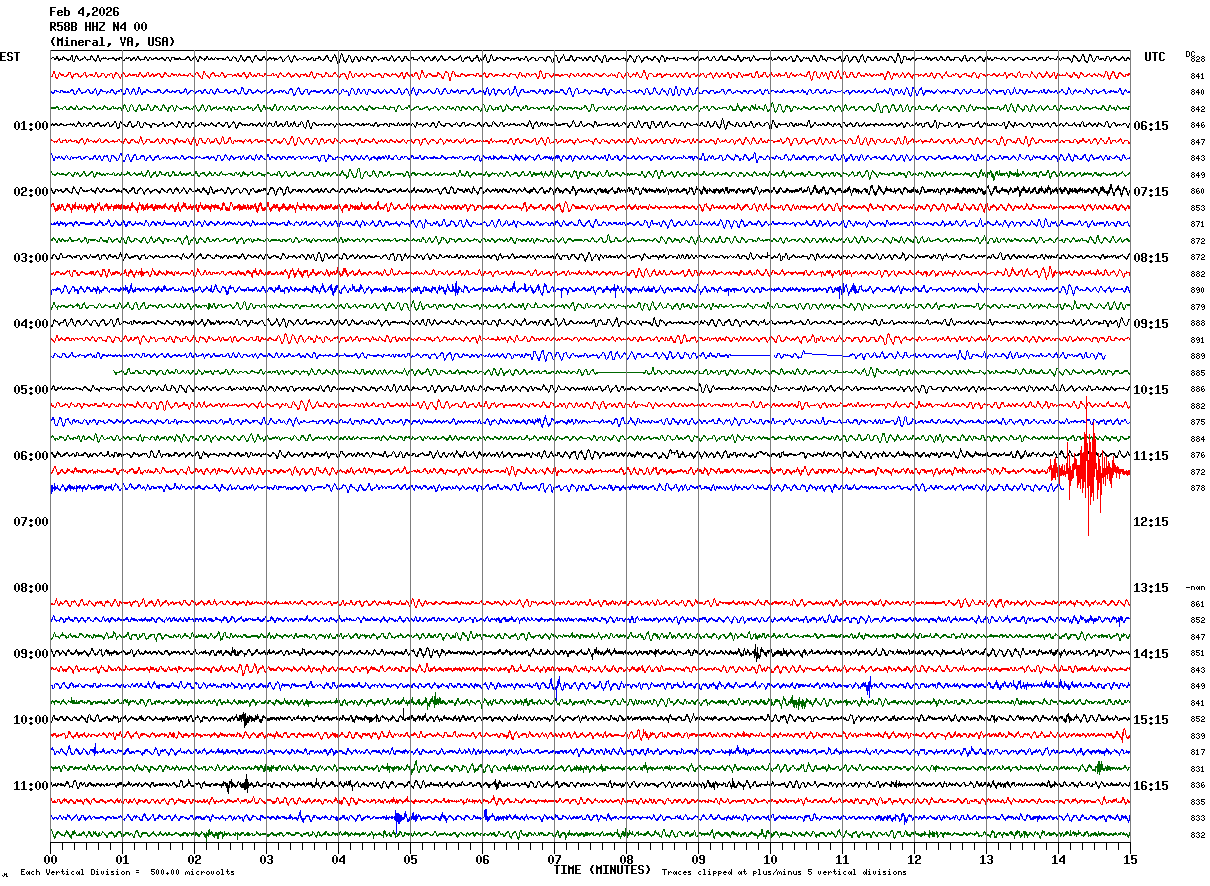Viewport: 1210px width, 886px height.
Task: Select the 08:00 EST row label
Action: click(31, 588)
